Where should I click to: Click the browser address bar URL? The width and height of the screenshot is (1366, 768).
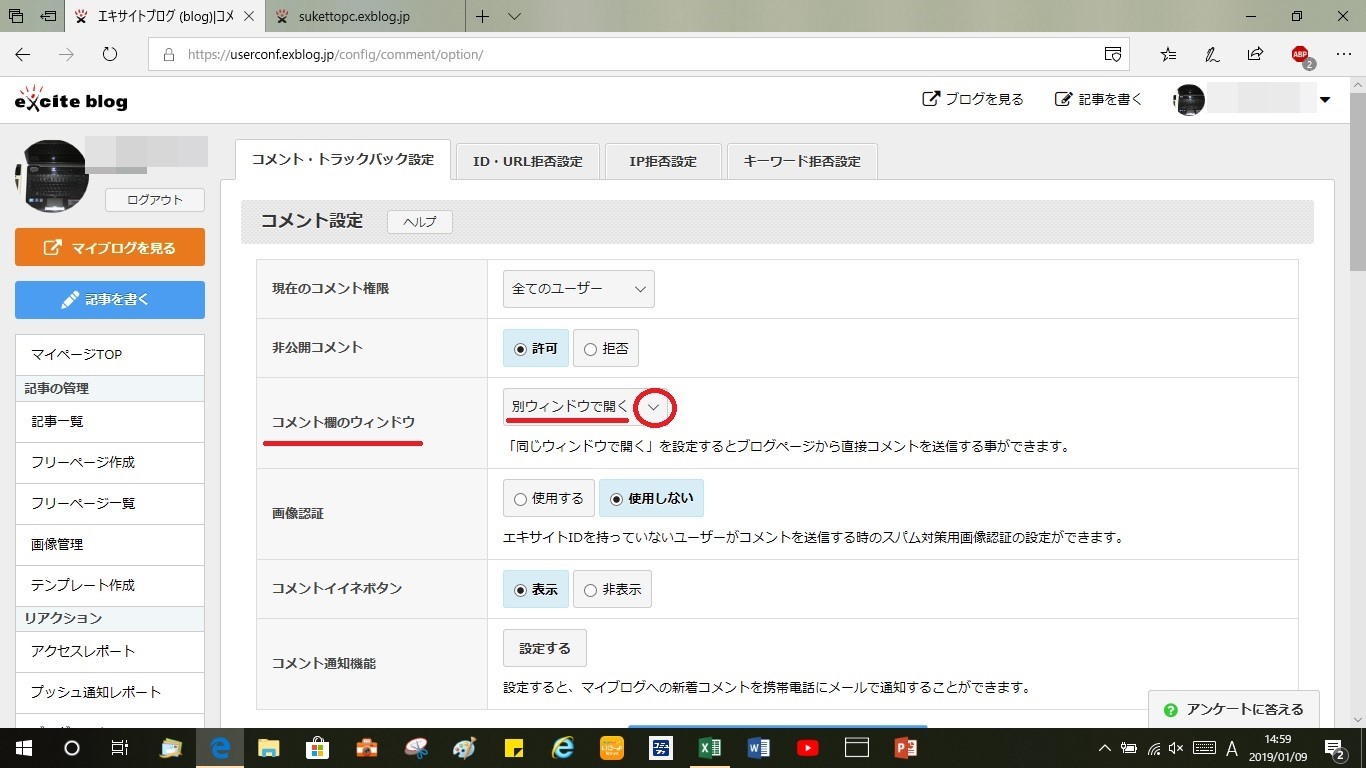click(336, 54)
